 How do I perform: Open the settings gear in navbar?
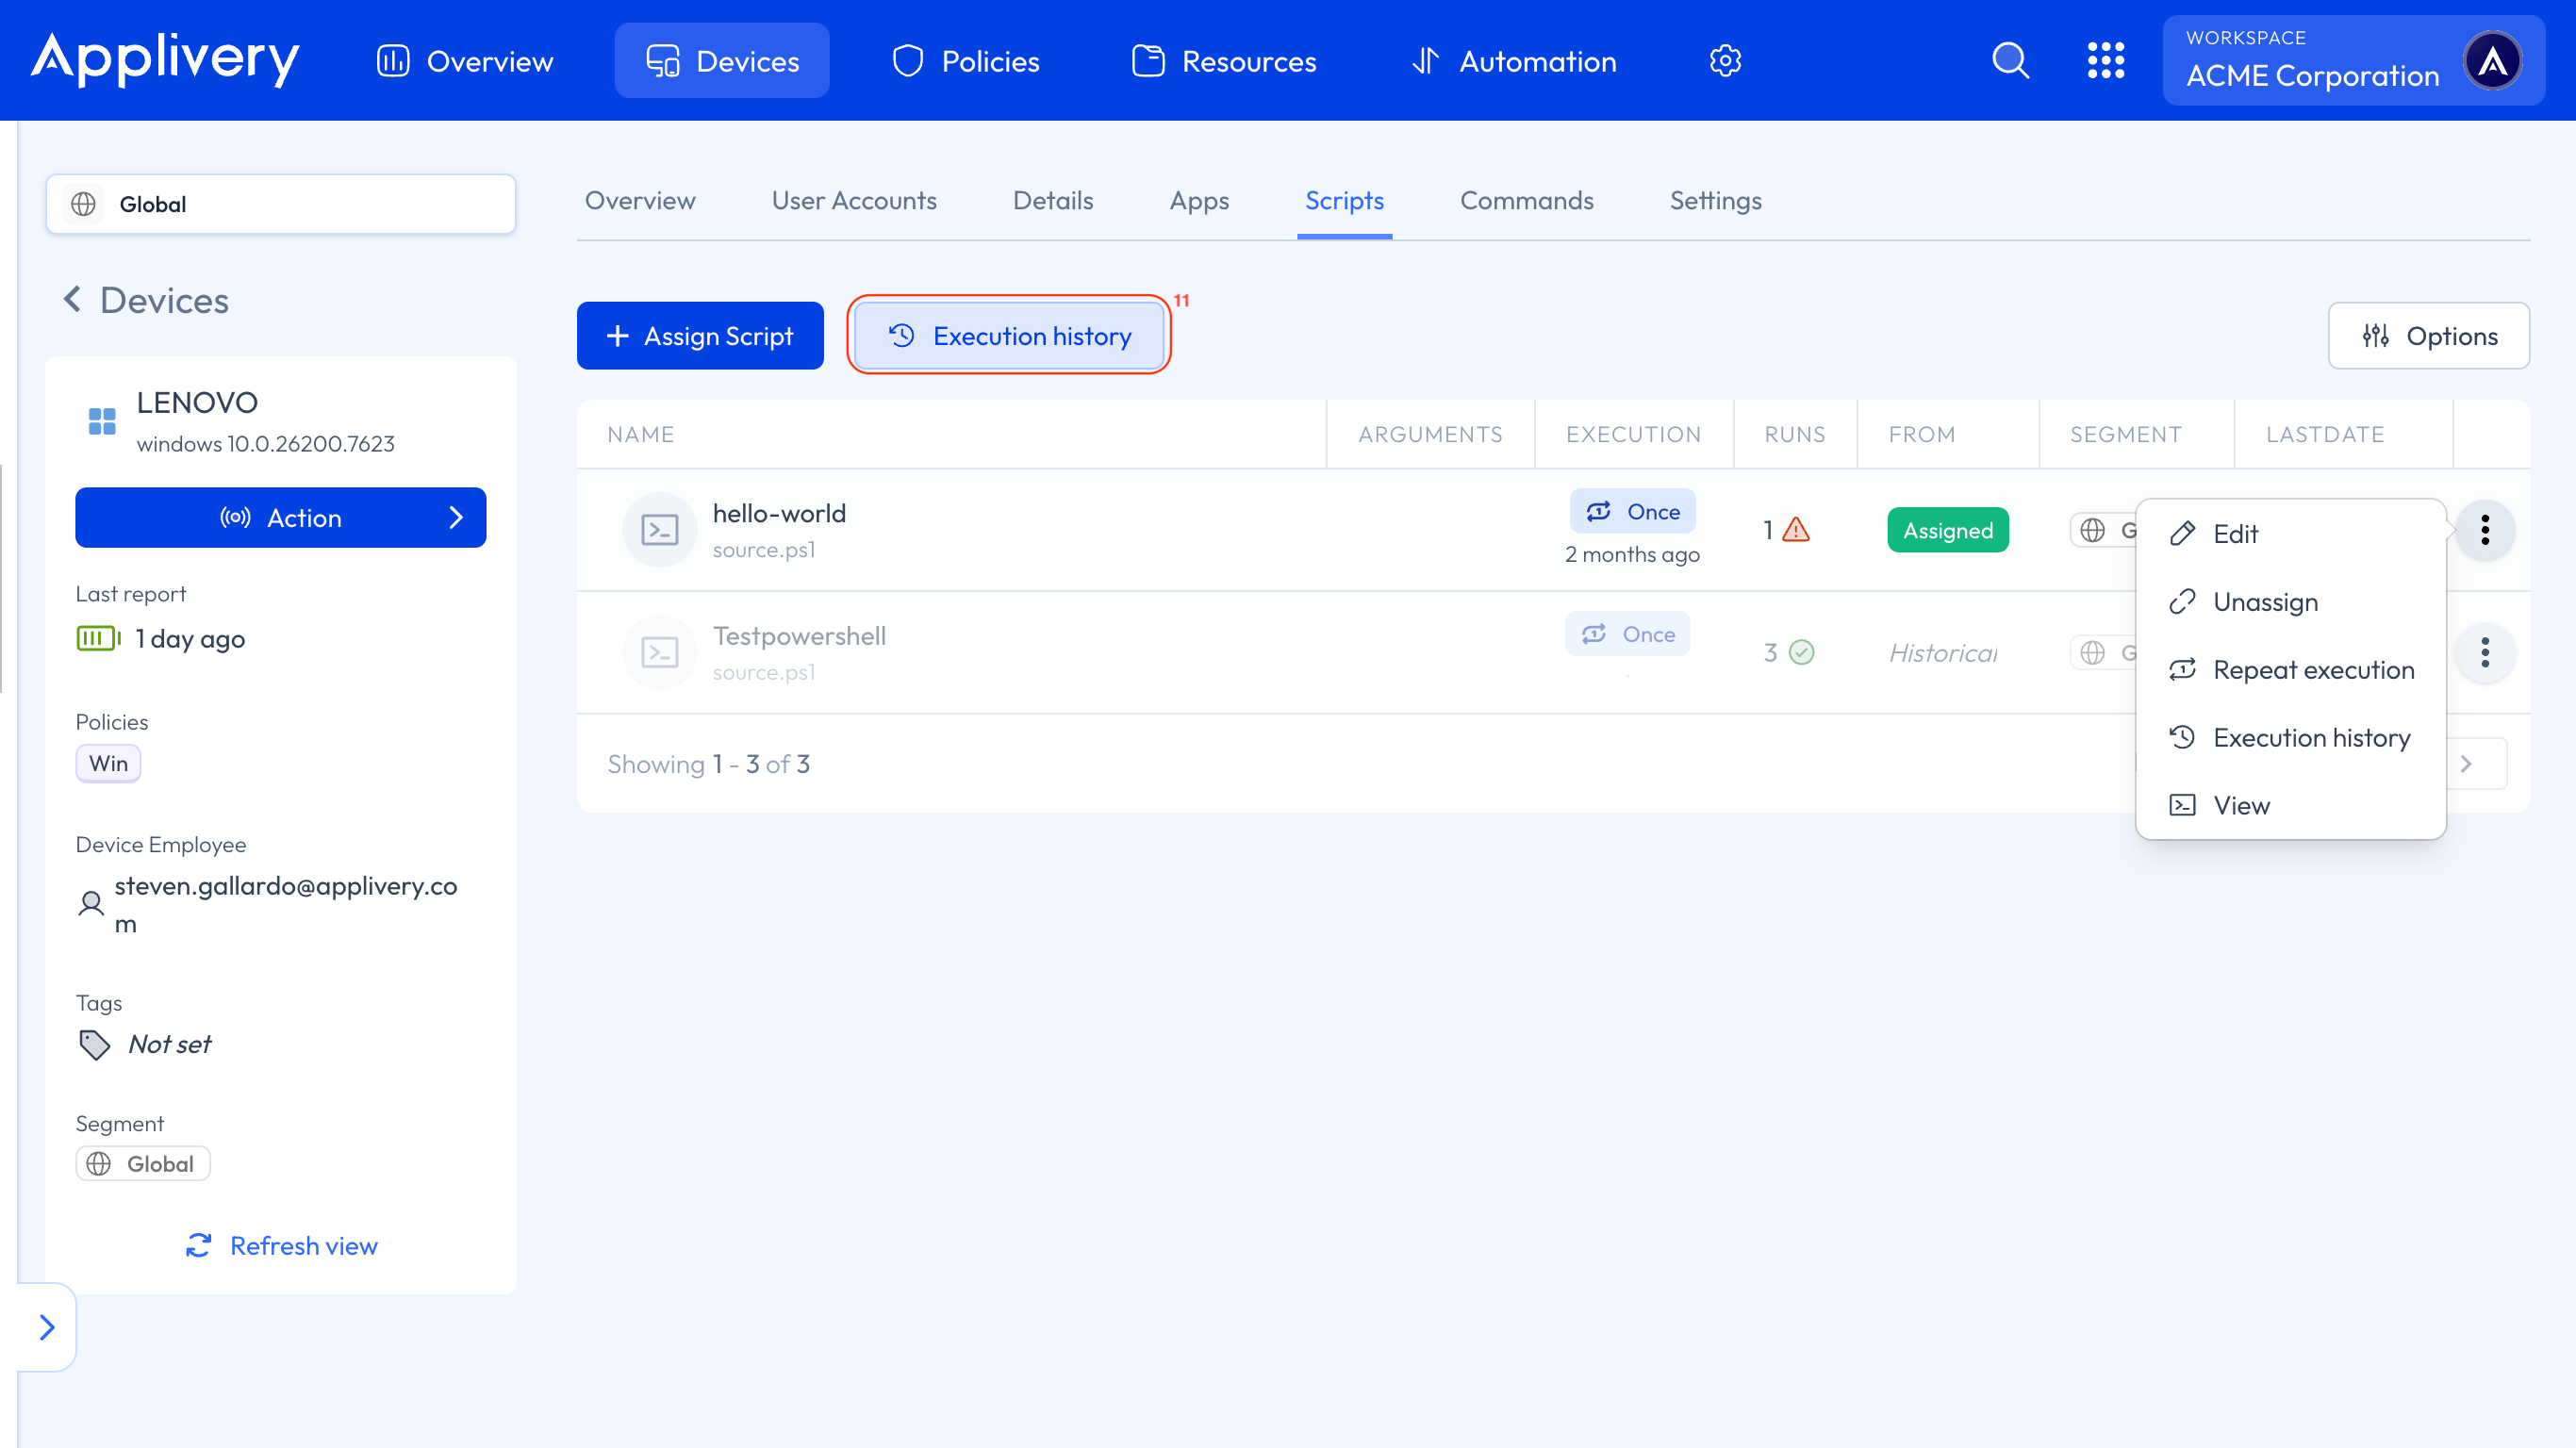click(1725, 61)
